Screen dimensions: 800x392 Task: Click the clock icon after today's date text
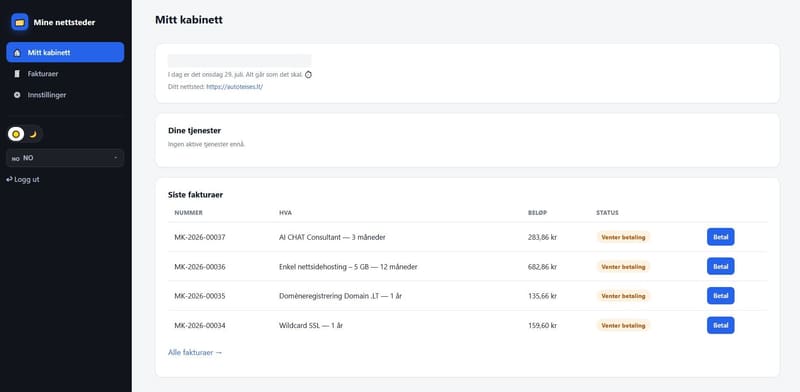tap(308, 75)
